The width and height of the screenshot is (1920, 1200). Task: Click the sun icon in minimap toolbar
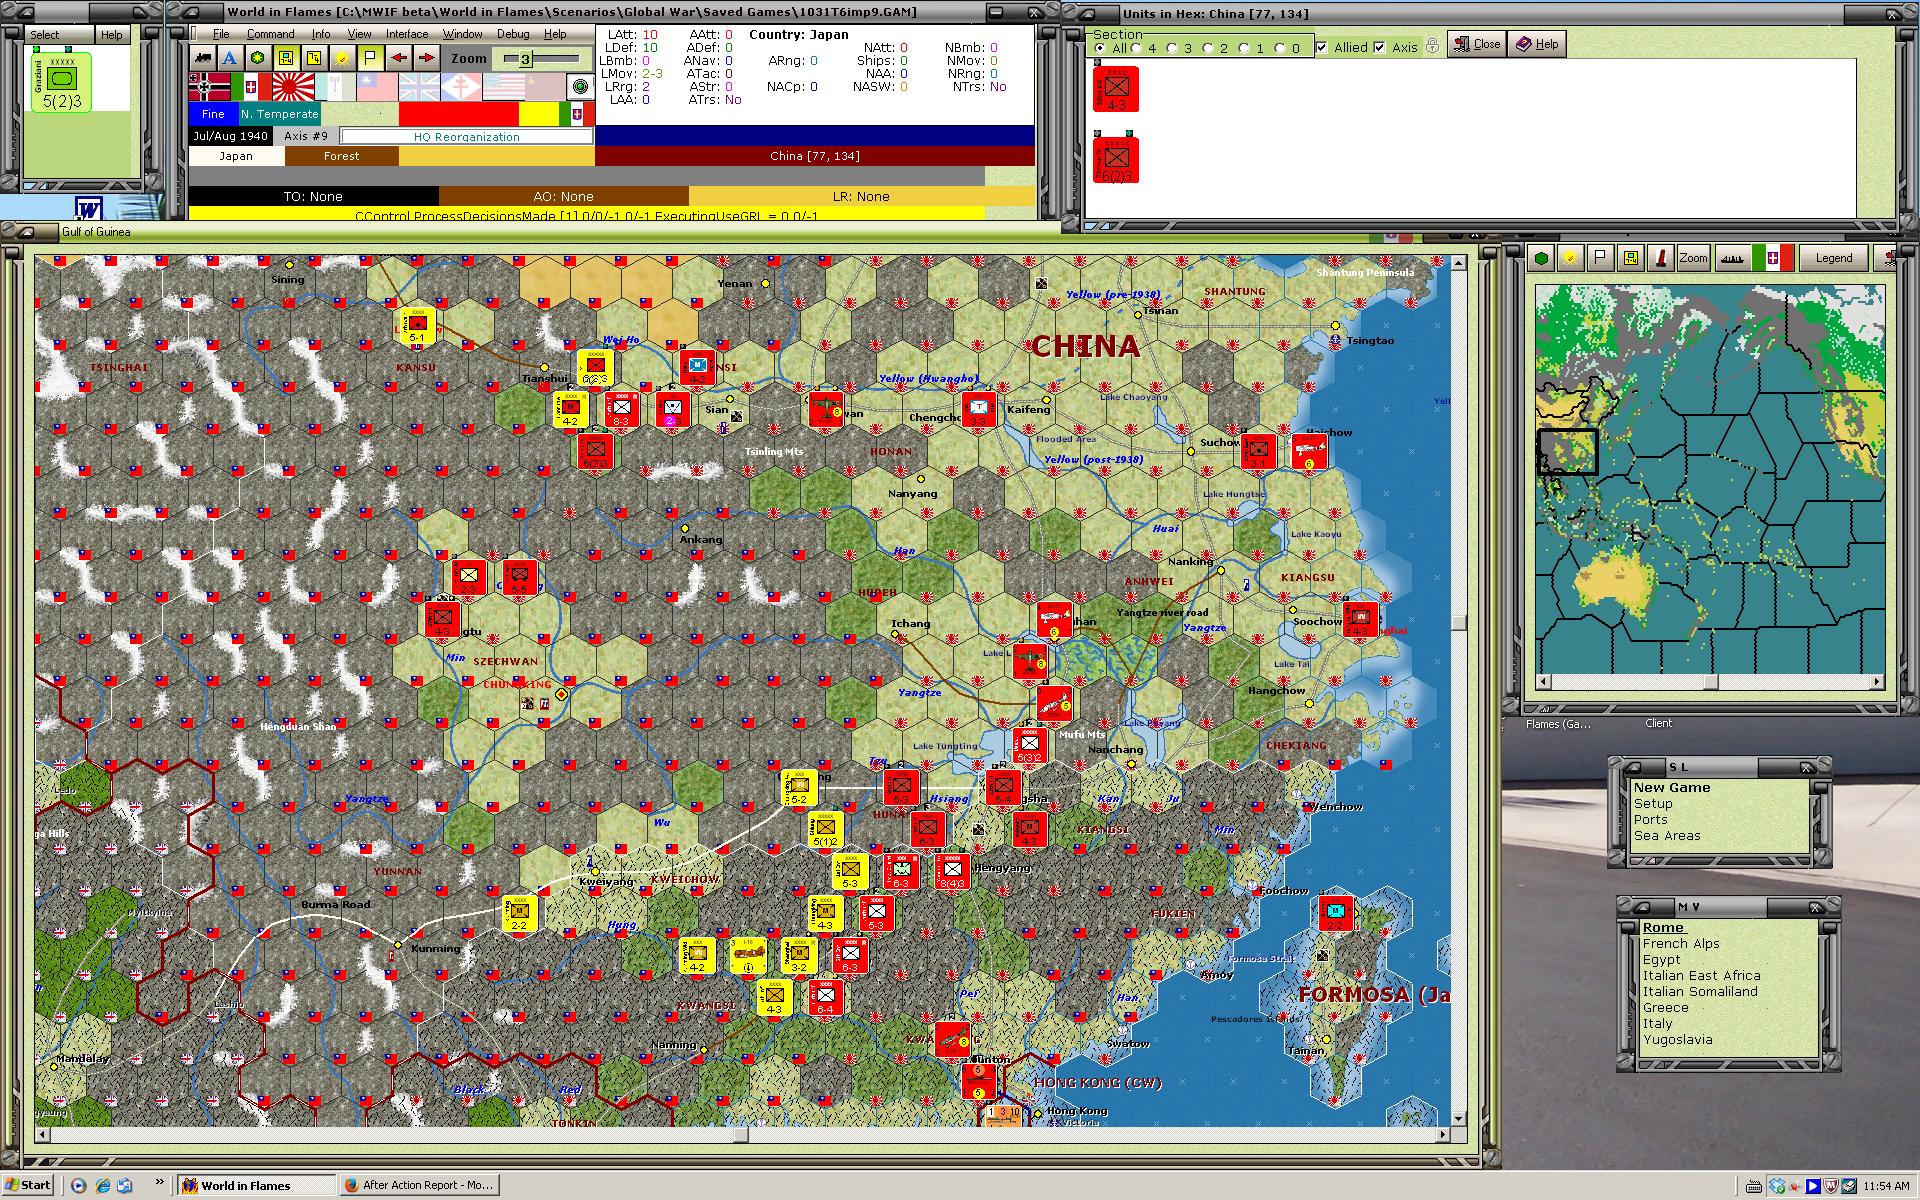point(1571,258)
